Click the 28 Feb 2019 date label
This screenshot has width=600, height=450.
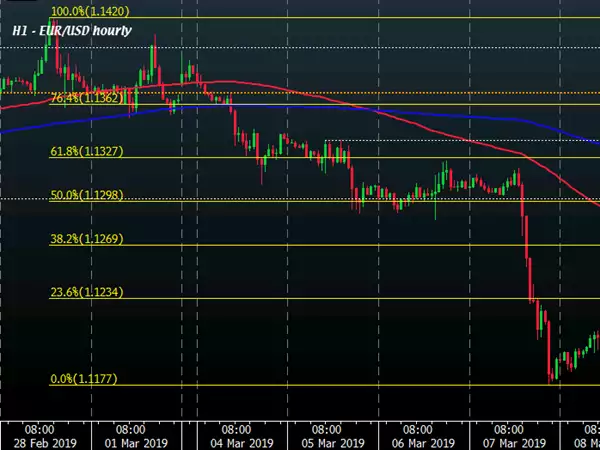(40, 441)
